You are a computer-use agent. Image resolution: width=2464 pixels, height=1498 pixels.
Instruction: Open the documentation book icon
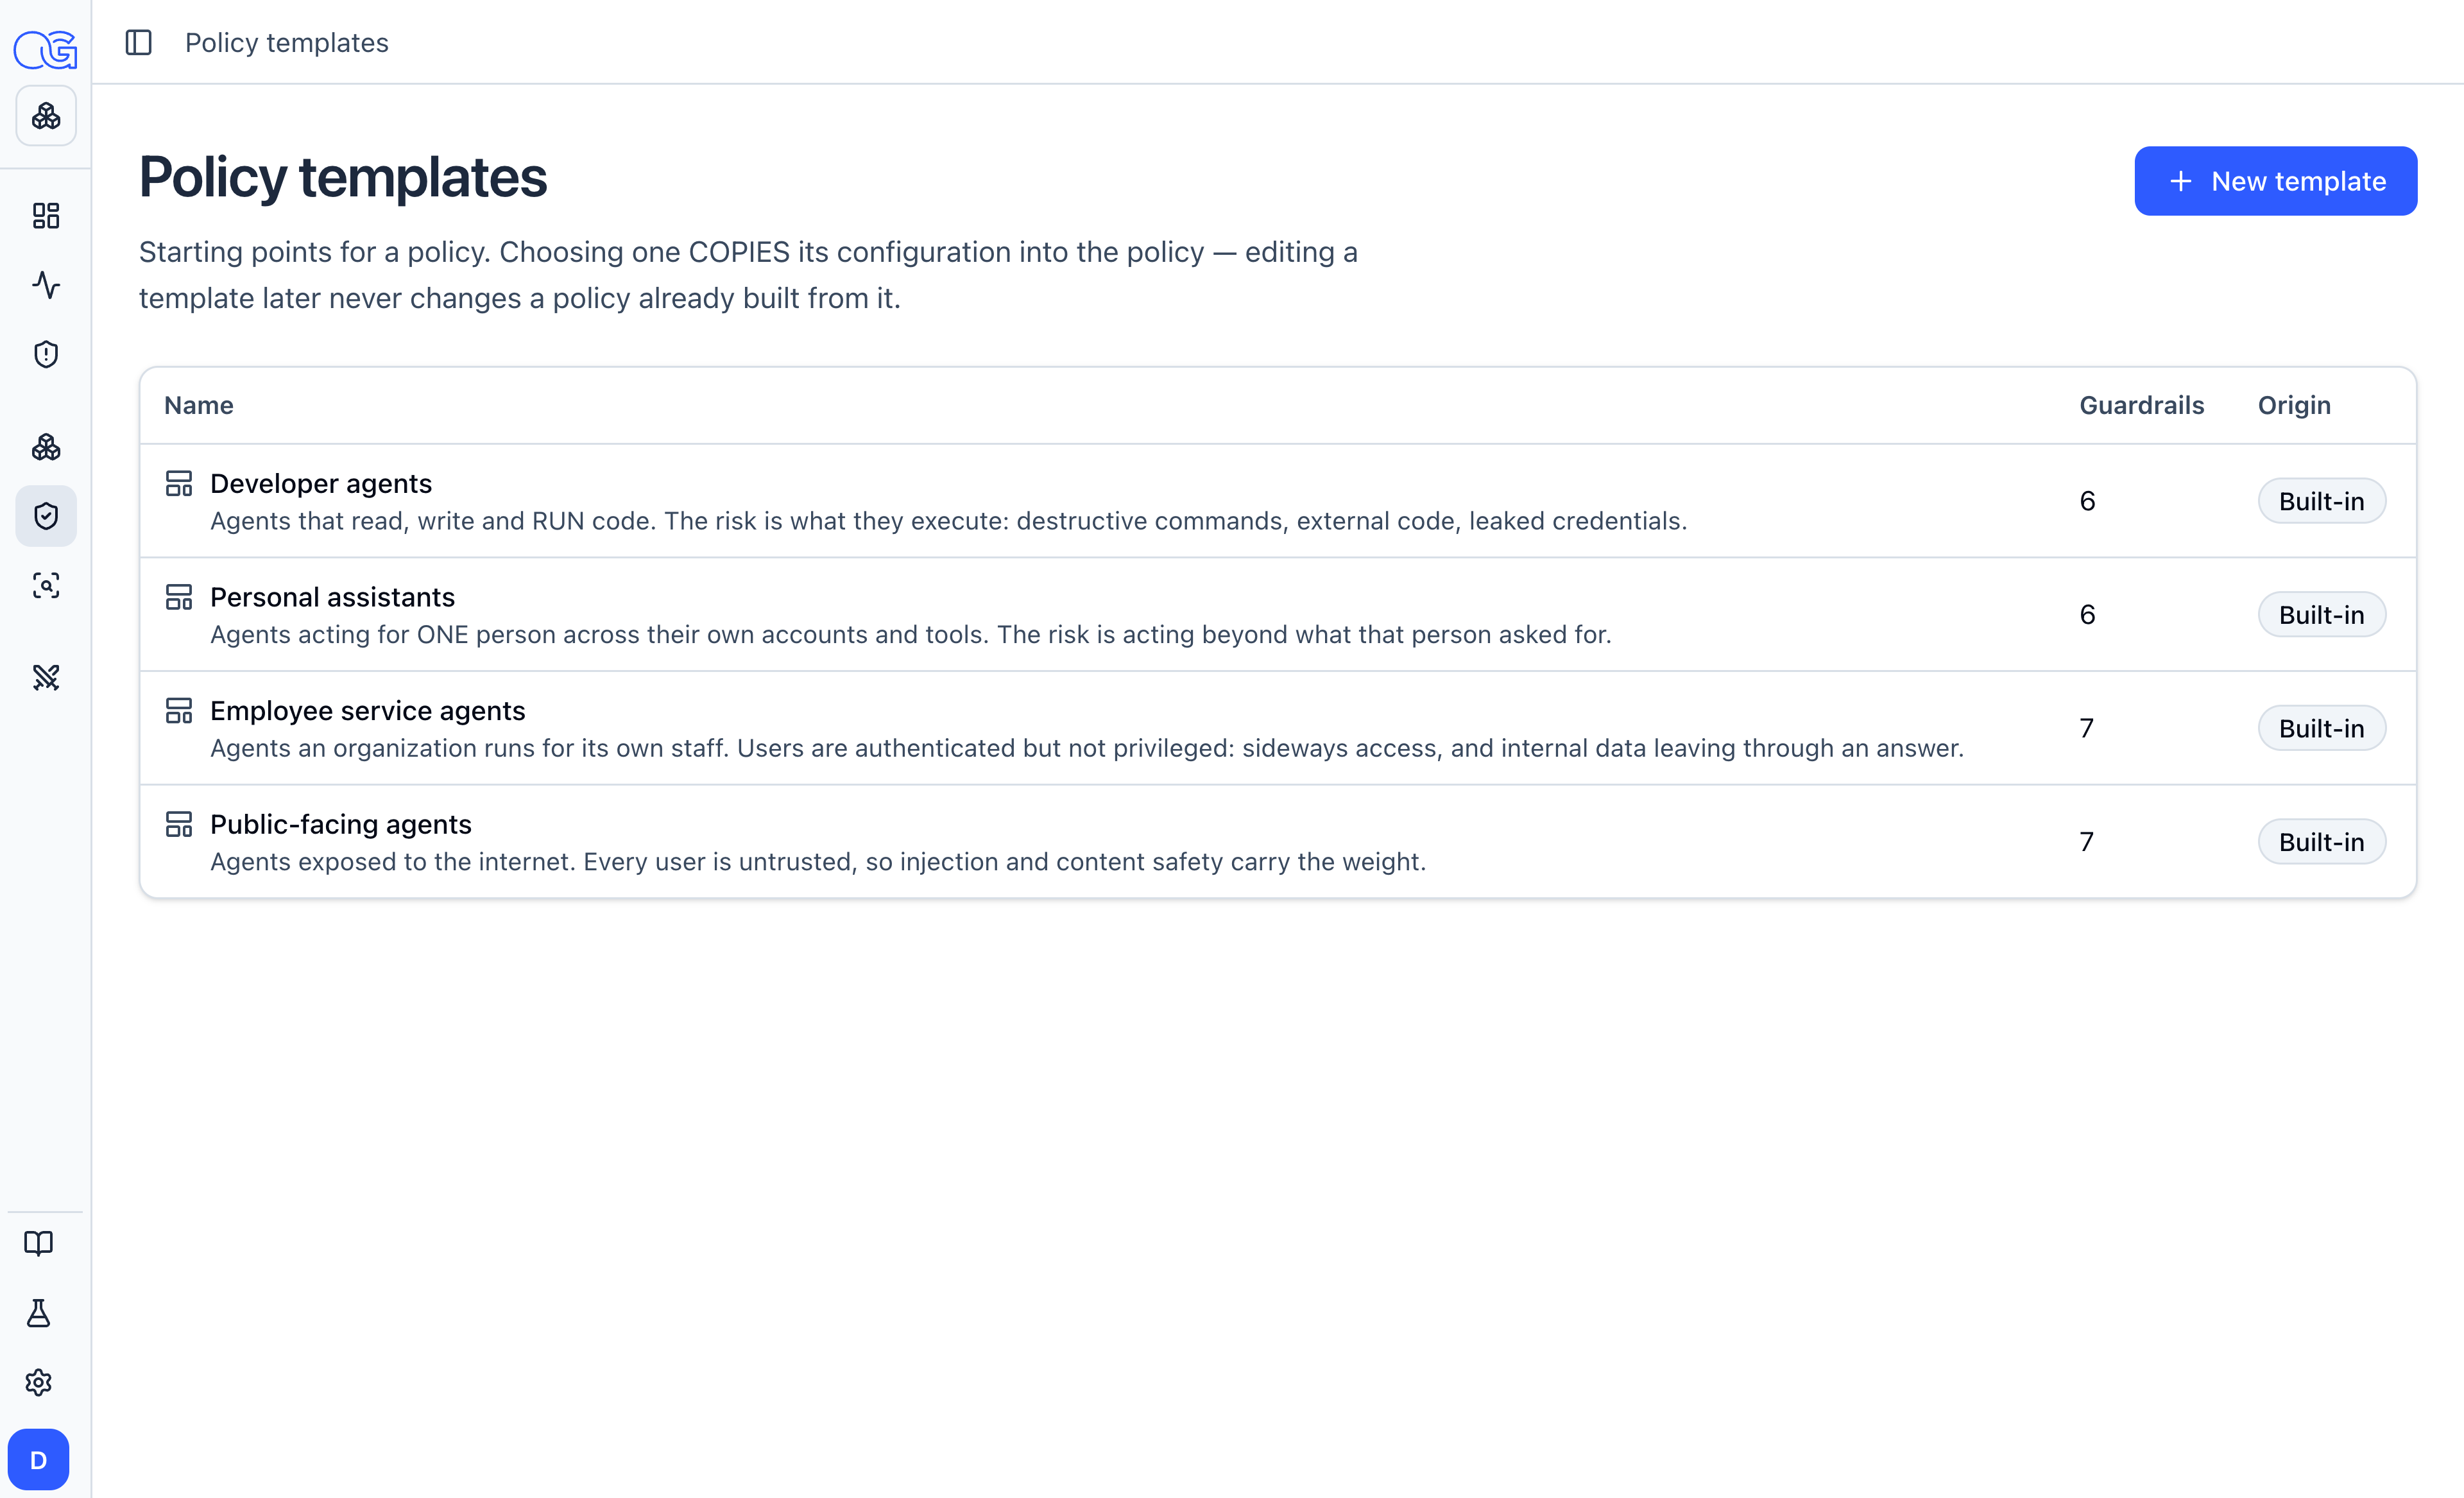[x=38, y=1243]
